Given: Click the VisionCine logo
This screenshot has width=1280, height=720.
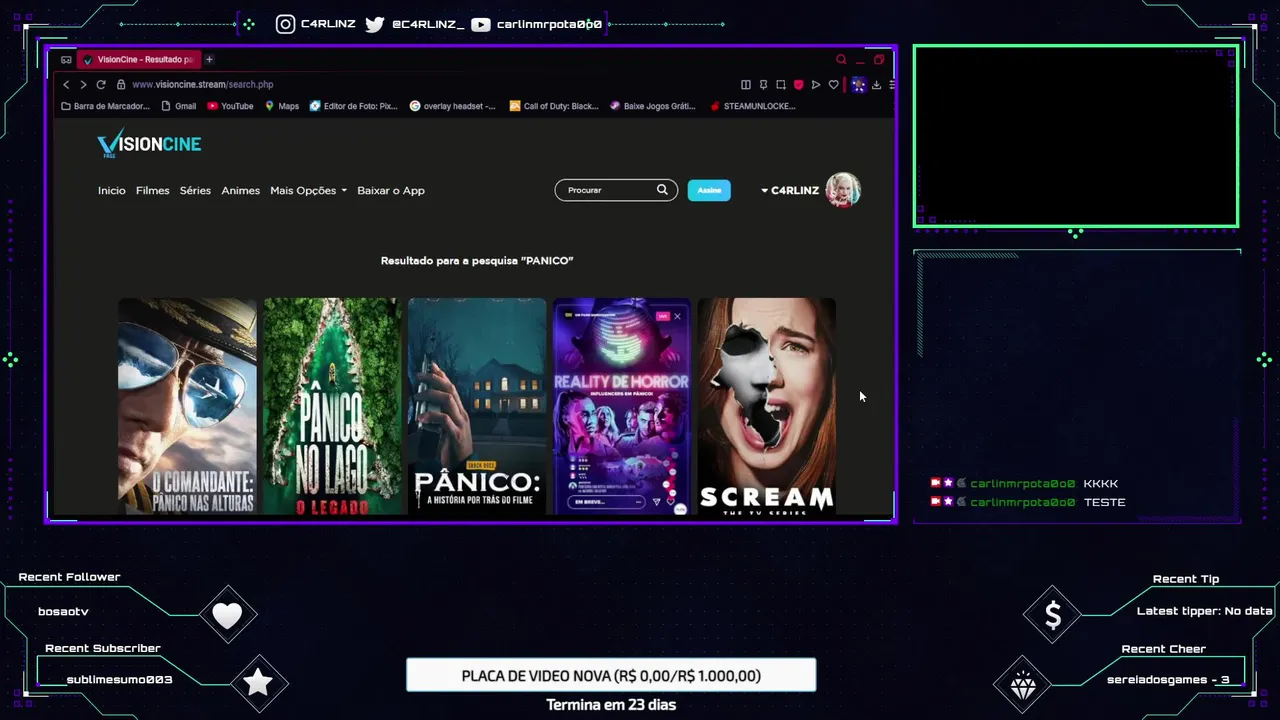Looking at the screenshot, I should coord(149,143).
